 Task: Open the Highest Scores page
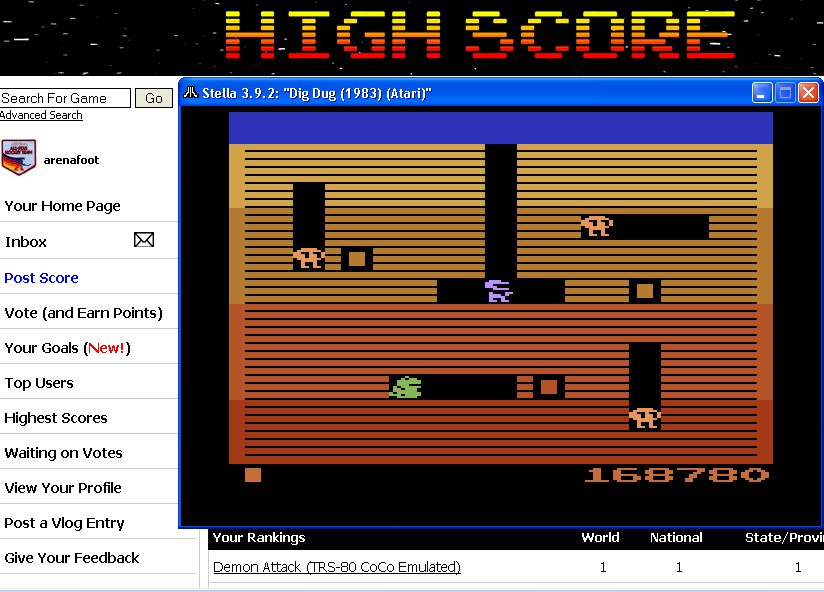tap(56, 418)
